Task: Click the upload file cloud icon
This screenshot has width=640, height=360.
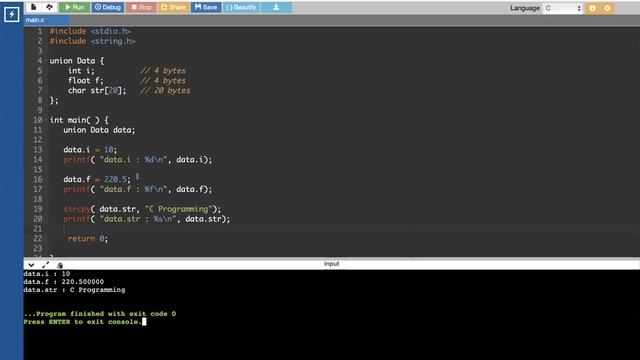Action: click(49, 7)
